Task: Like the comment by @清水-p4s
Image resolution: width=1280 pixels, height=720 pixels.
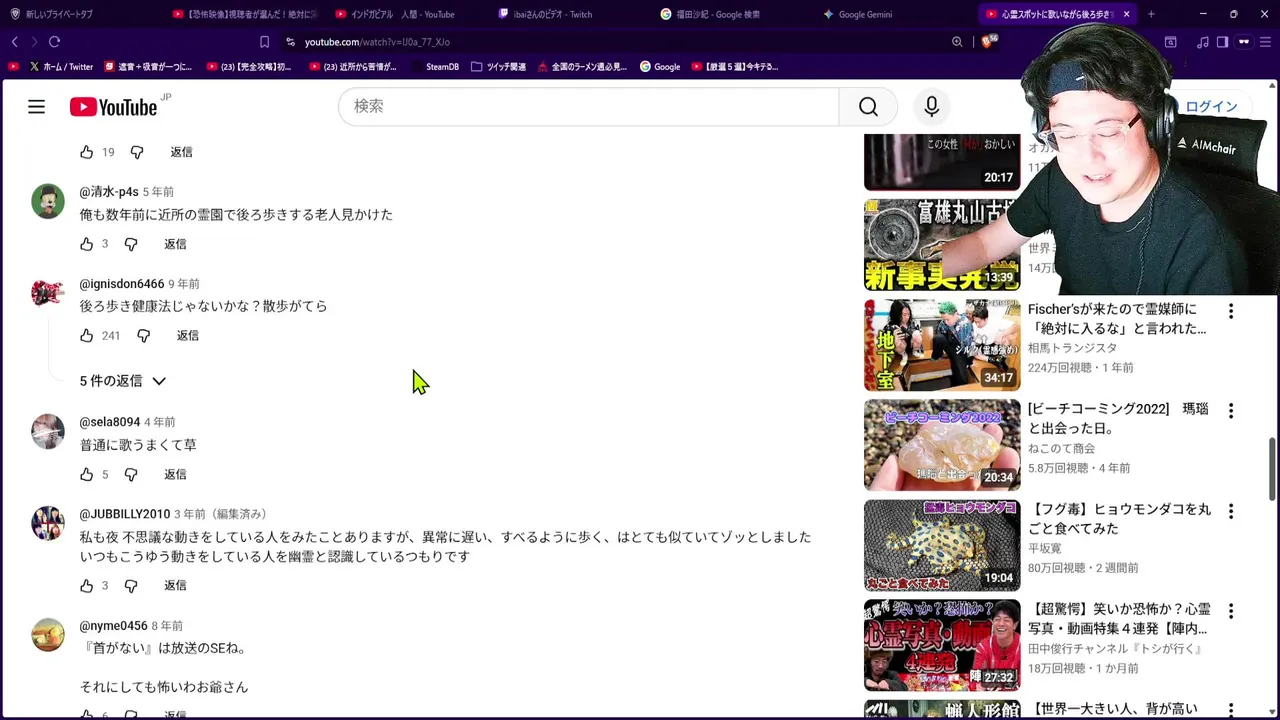Action: [x=87, y=244]
